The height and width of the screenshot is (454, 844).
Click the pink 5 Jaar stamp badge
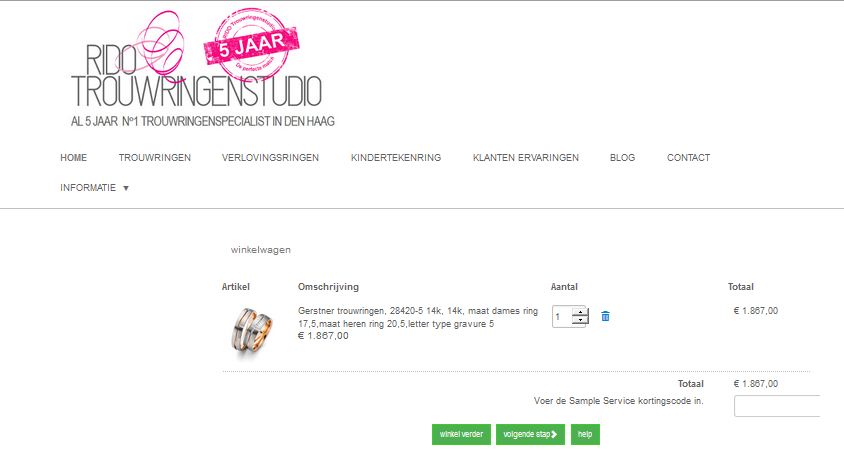(251, 44)
